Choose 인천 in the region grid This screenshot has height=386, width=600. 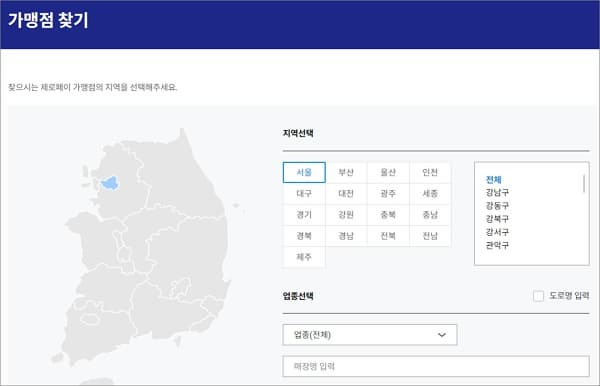pos(430,172)
